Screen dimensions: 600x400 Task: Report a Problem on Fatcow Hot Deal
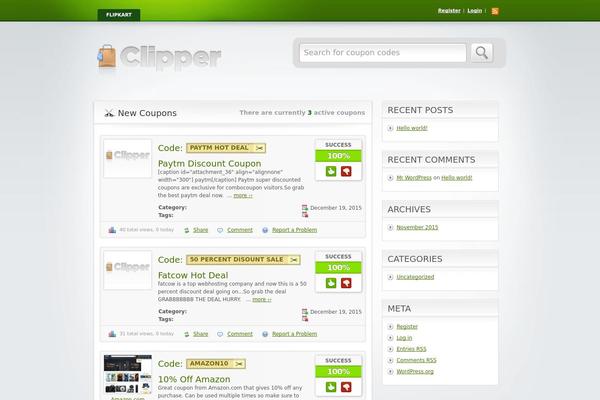tap(295, 334)
